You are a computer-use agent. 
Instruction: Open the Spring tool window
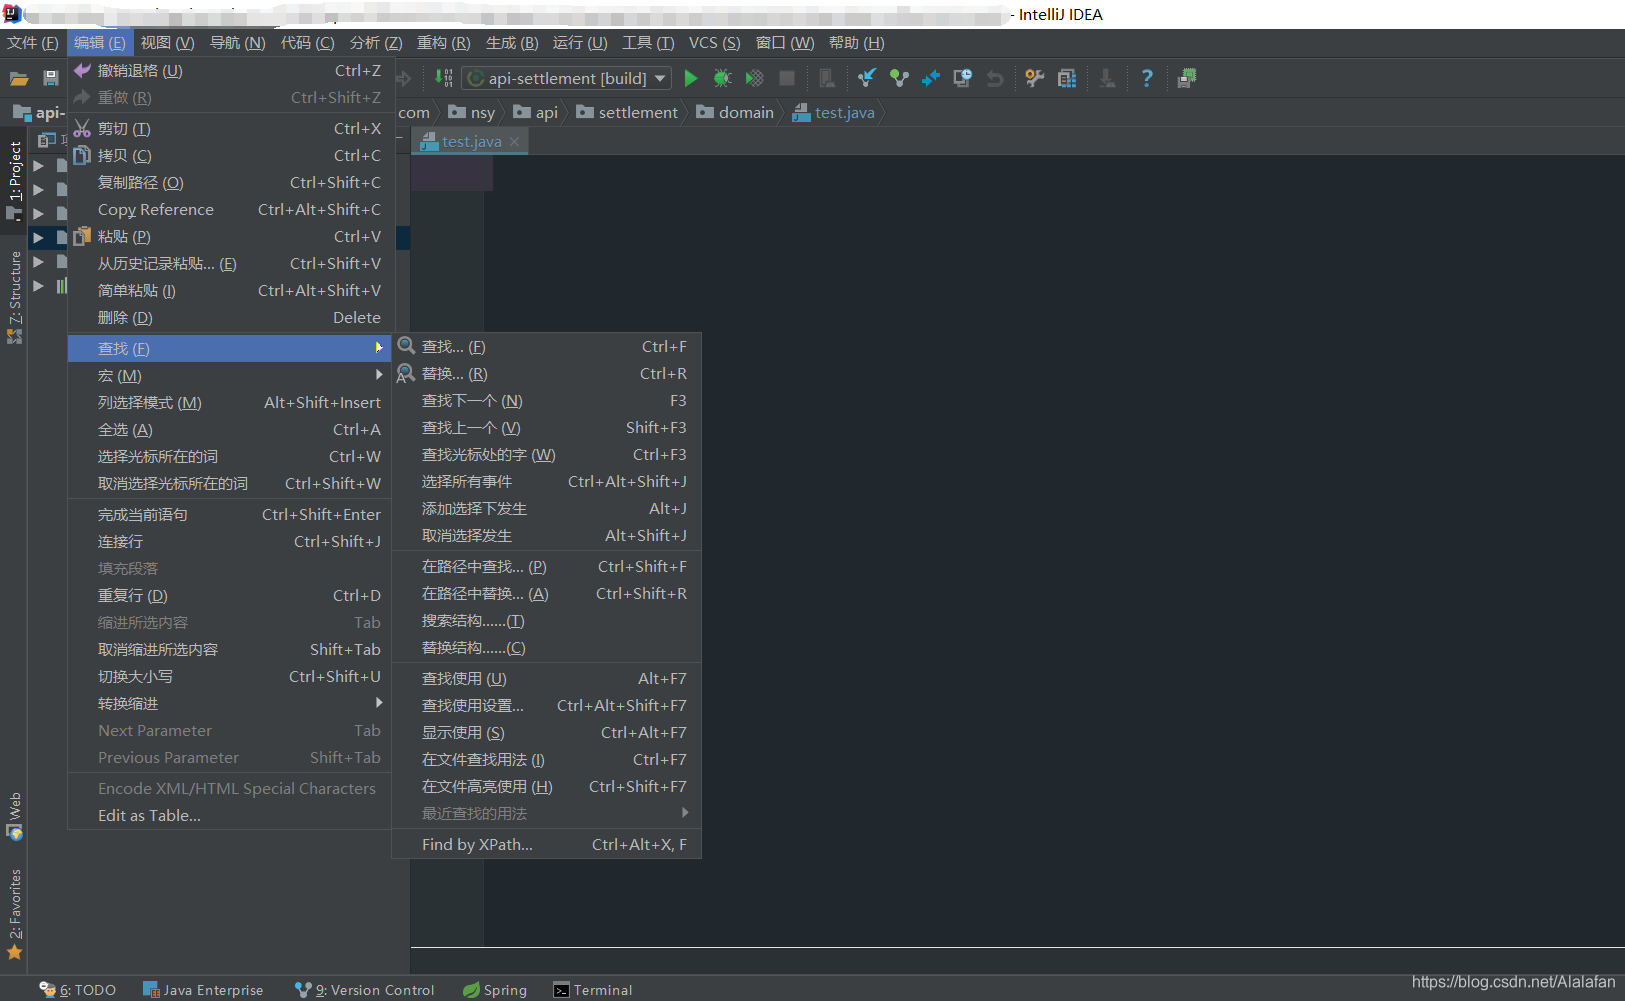click(x=495, y=990)
